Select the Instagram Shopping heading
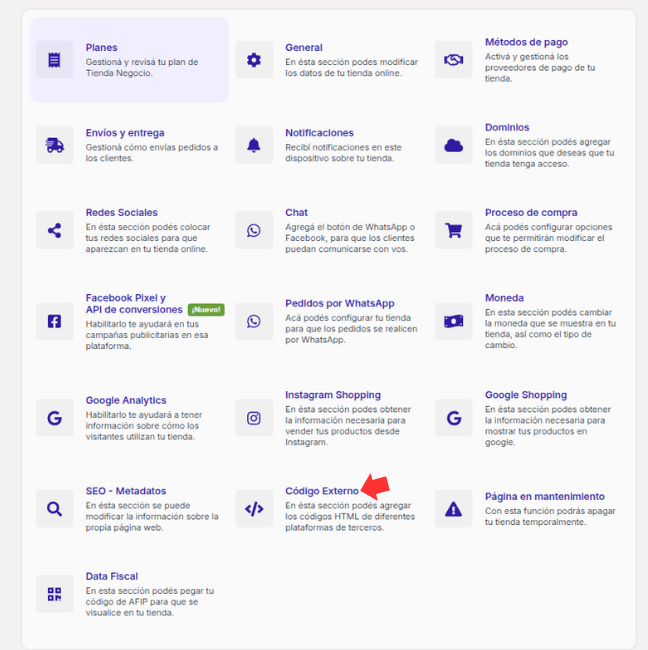648x650 pixels. coord(332,395)
